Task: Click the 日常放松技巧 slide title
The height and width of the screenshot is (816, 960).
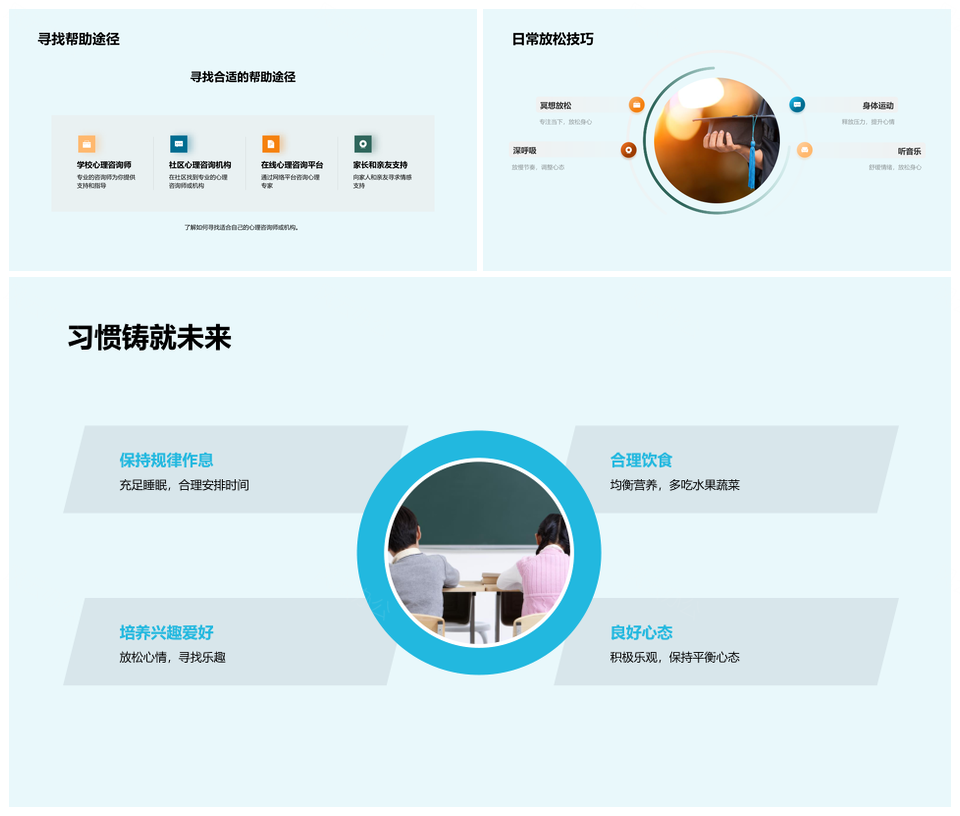Action: (552, 39)
